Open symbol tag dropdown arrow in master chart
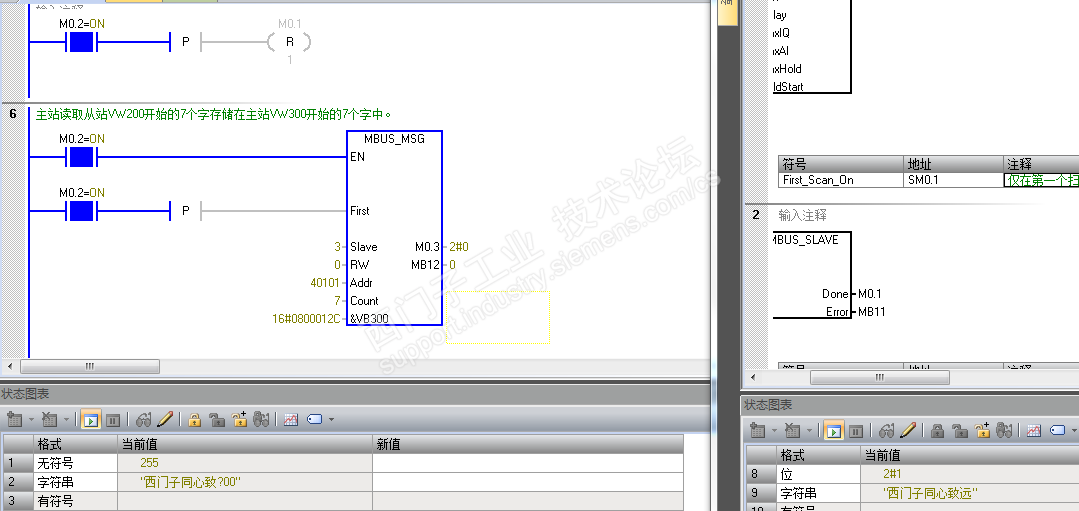Image resolution: width=1079 pixels, height=511 pixels. (331, 419)
